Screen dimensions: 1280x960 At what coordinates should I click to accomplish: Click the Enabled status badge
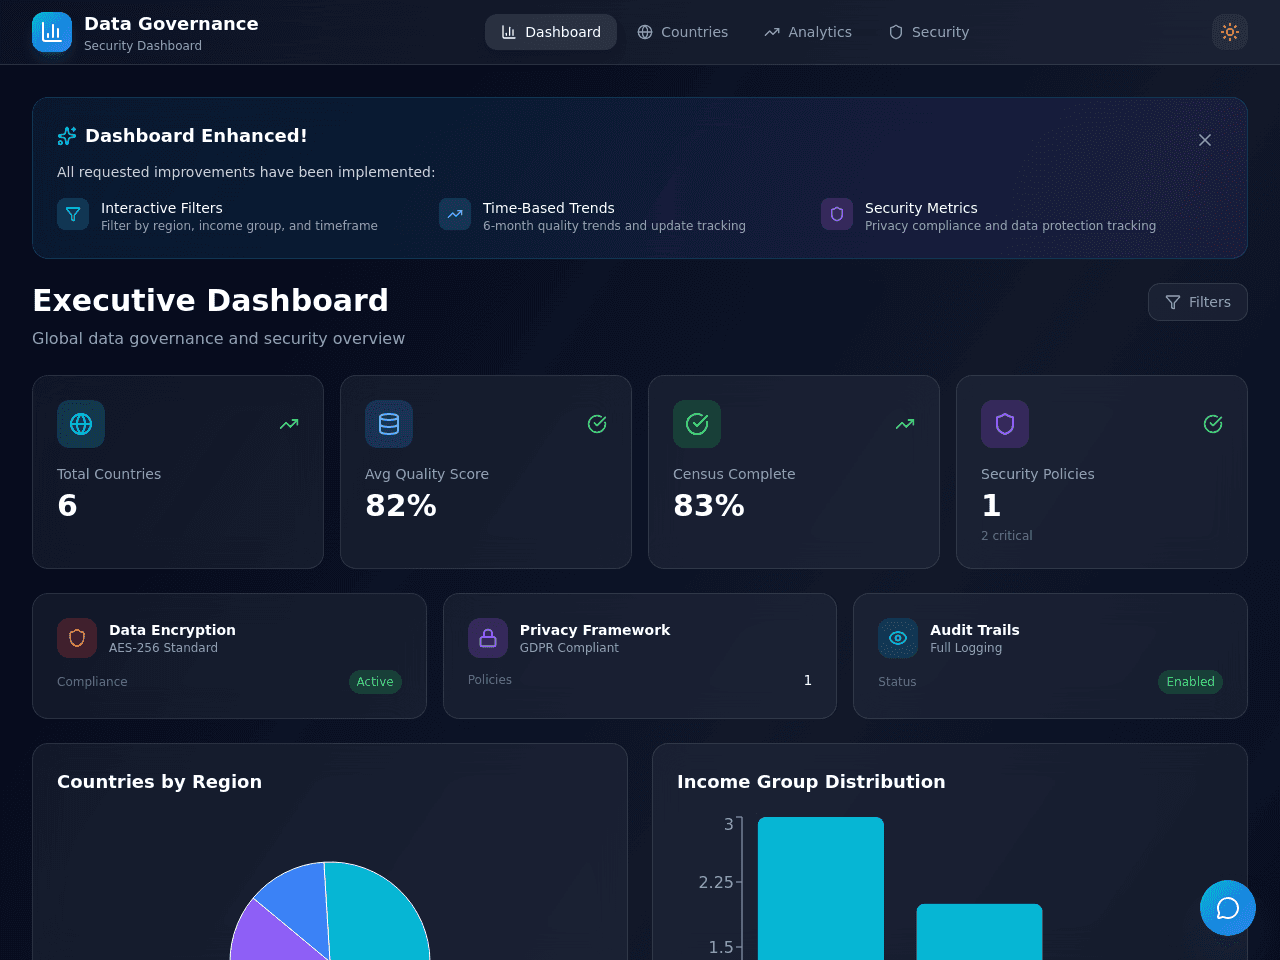pyautogui.click(x=1190, y=682)
